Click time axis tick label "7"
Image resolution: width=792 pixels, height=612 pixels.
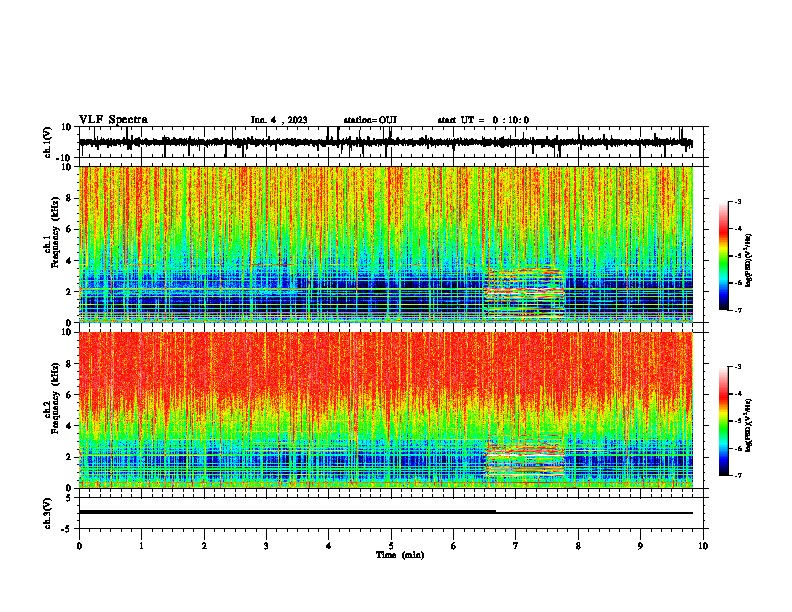coord(516,546)
